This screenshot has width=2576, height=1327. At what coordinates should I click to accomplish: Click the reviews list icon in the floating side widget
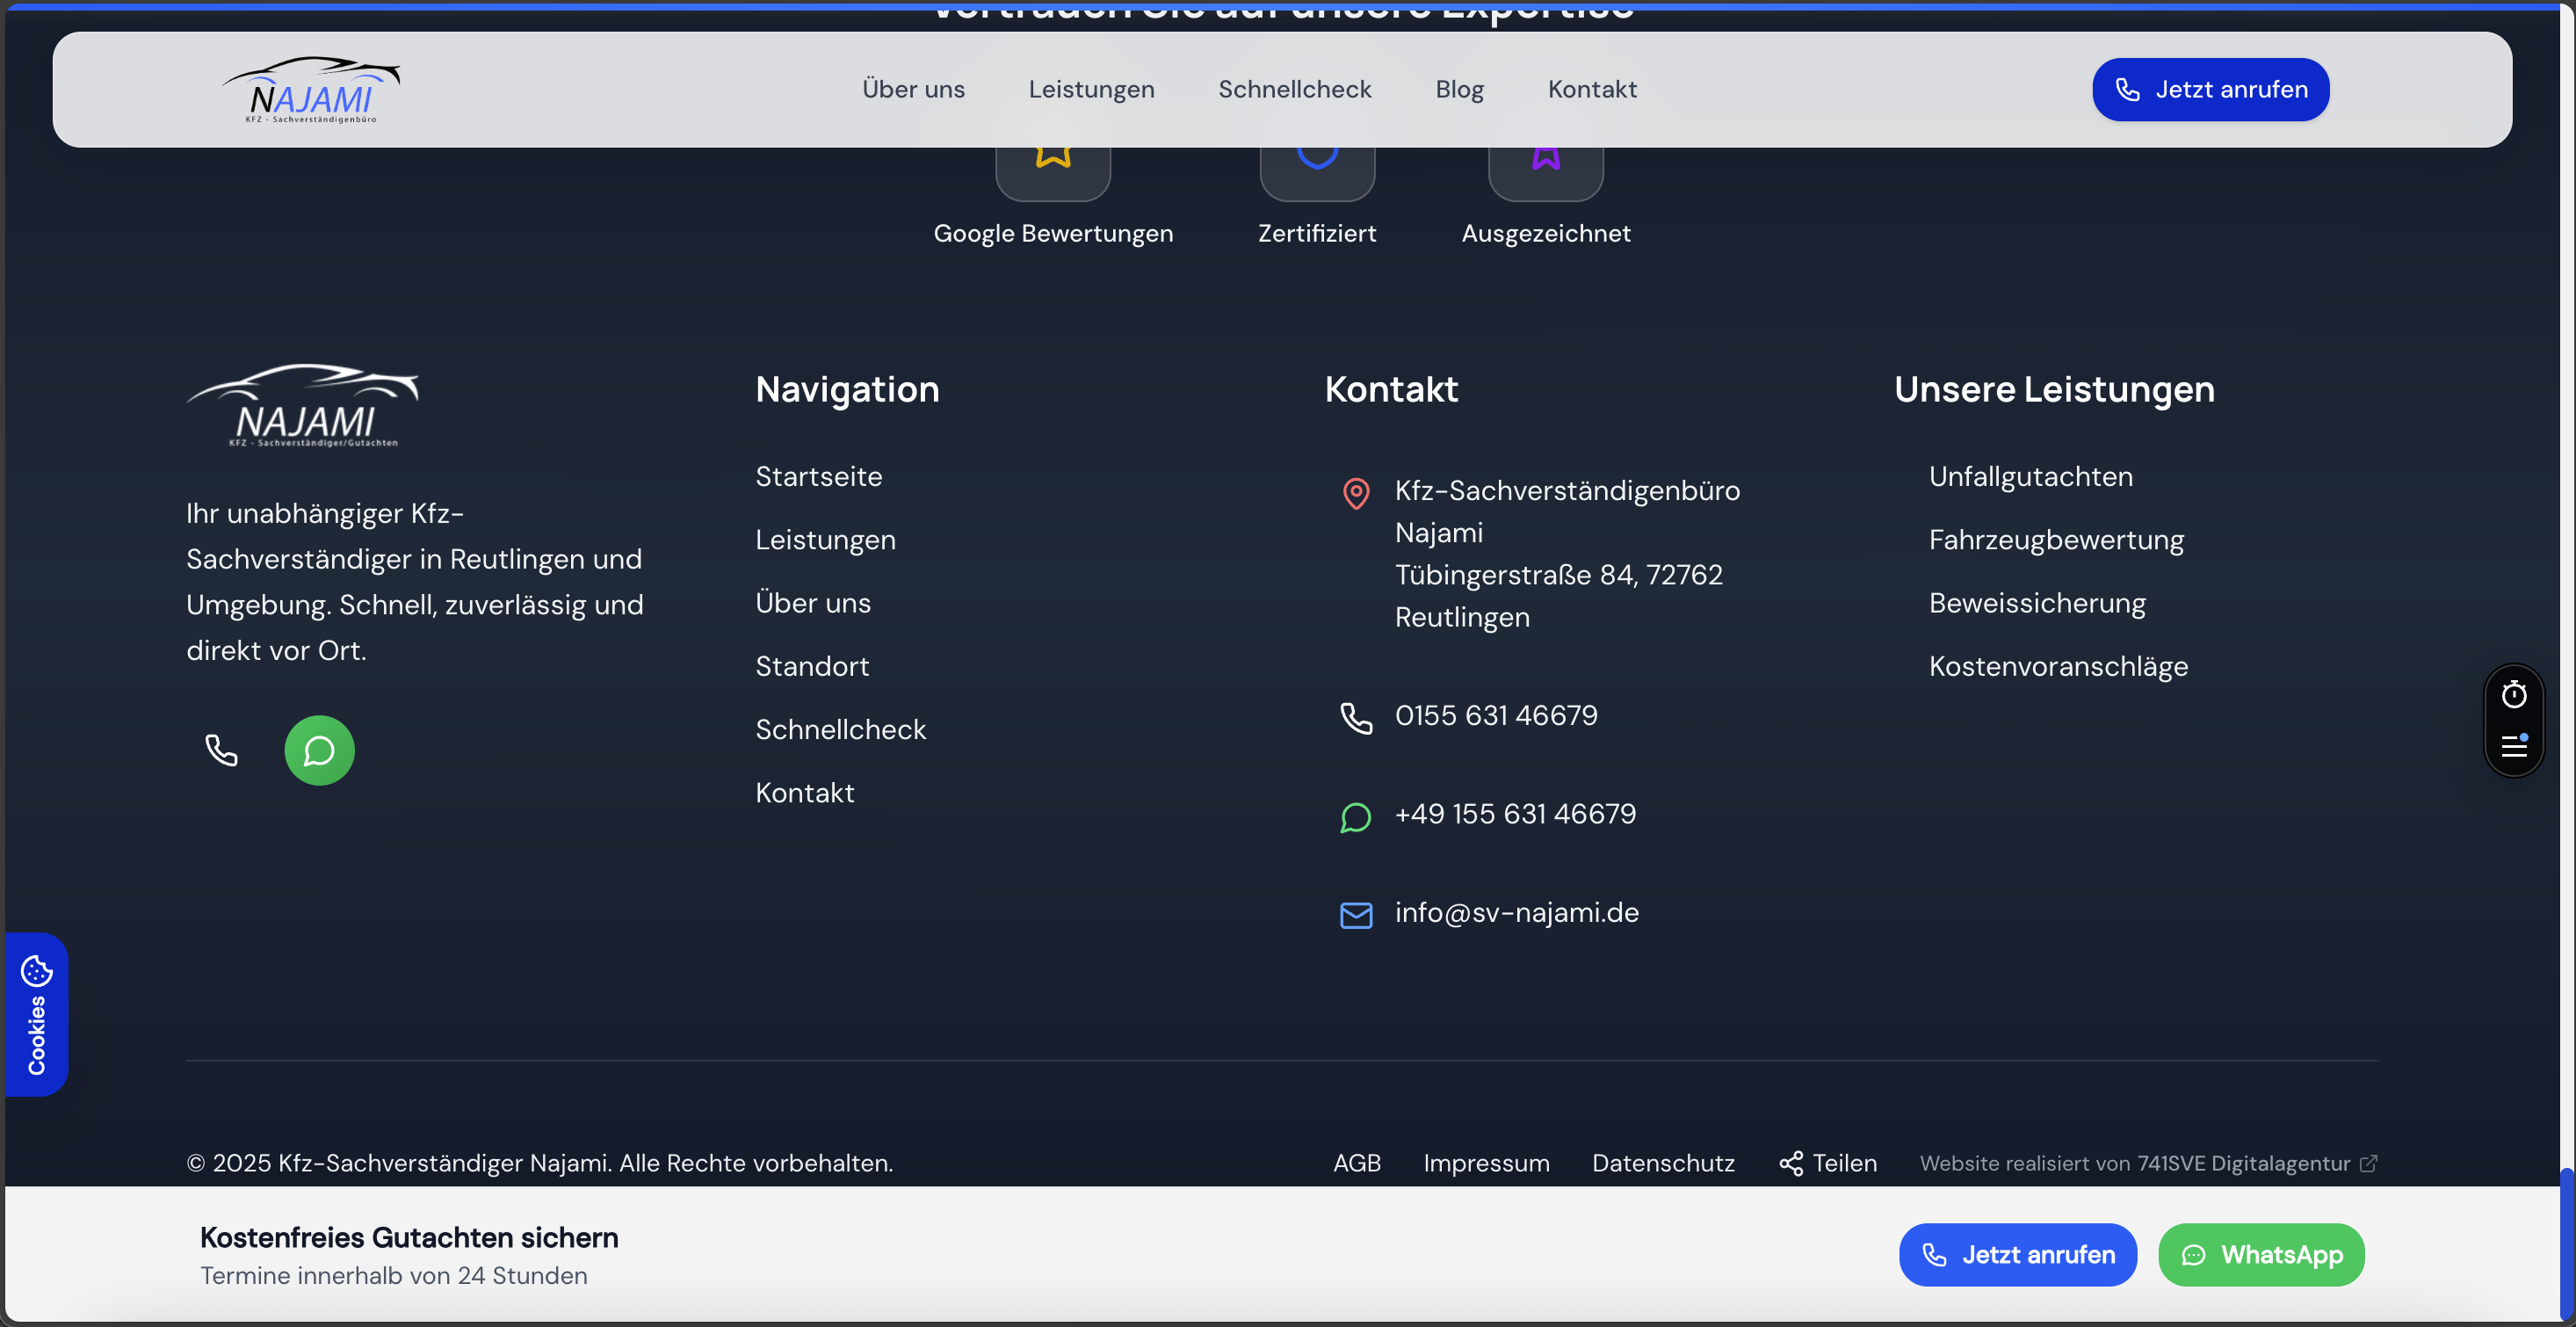(2515, 745)
